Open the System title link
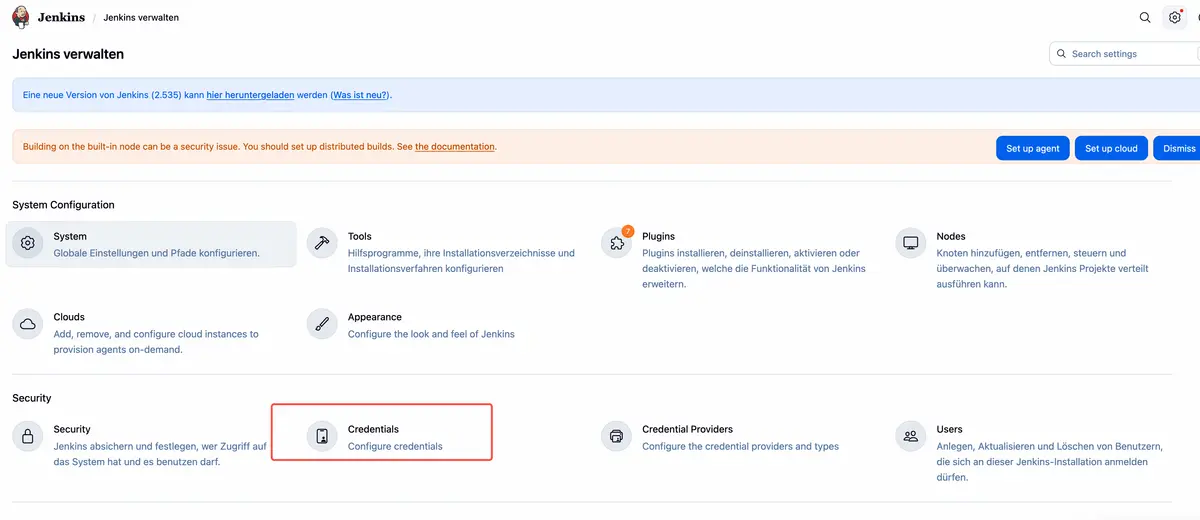Viewport: 1200px width, 520px height. pyautogui.click(x=70, y=237)
